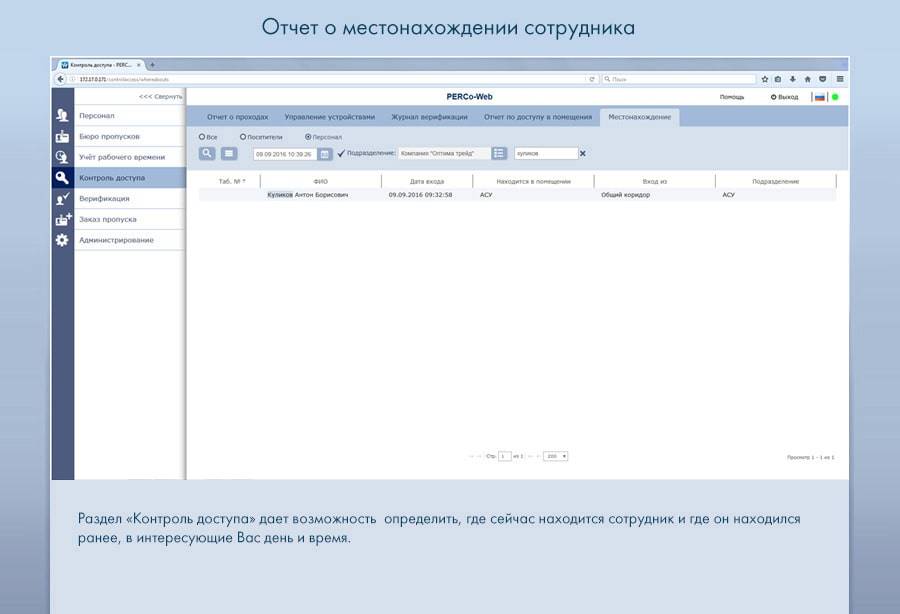Open the rows-per-page 200 dropdown
This screenshot has width=900, height=614.
click(555, 456)
